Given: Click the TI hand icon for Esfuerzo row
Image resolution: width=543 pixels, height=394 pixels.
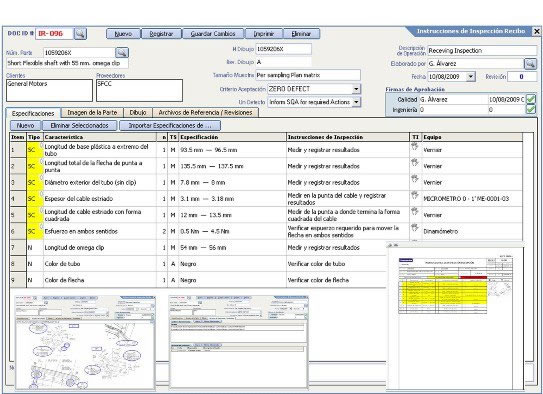Looking at the screenshot, I should pos(415,227).
